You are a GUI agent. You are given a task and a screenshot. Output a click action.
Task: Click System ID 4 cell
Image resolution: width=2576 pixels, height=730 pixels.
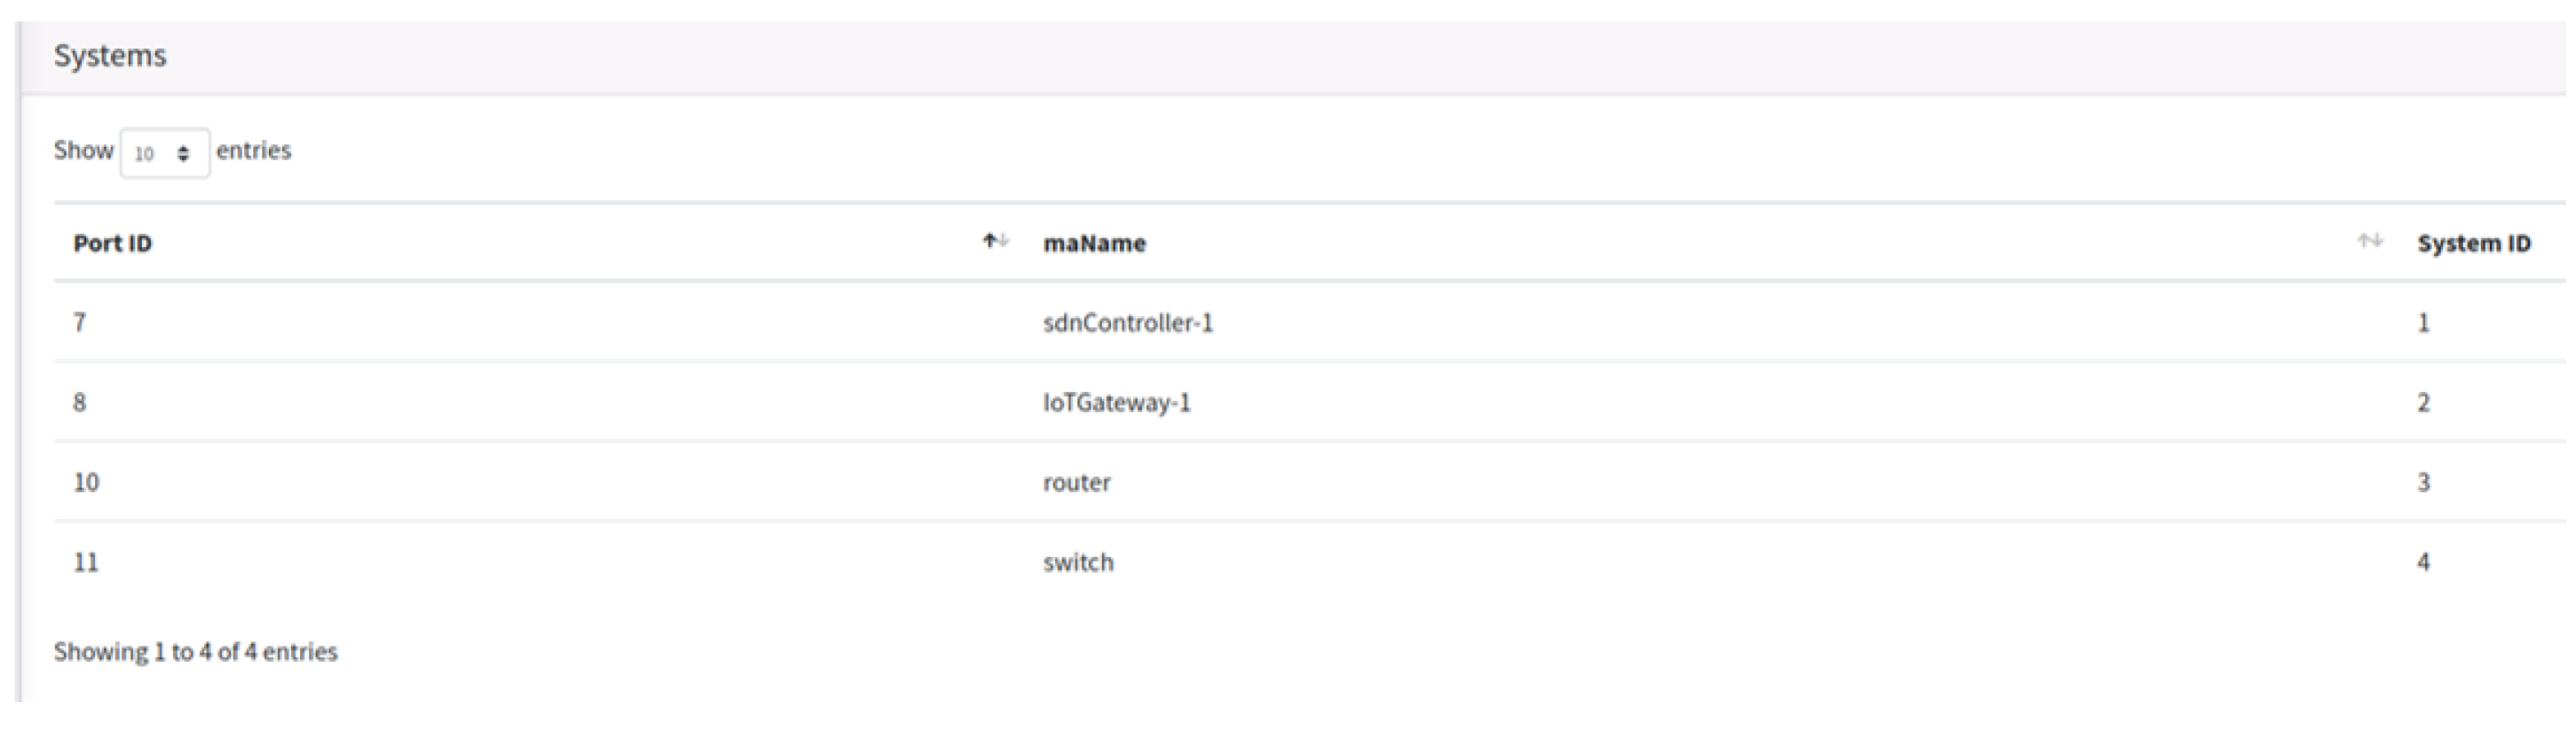[x=2423, y=563]
